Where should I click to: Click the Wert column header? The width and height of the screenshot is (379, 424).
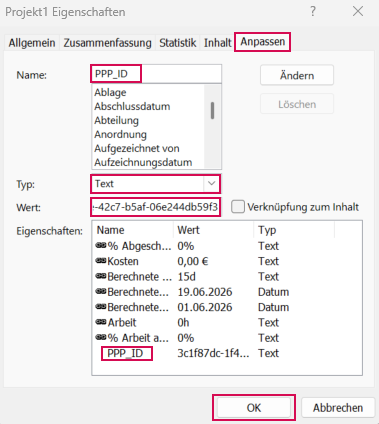[213, 230]
